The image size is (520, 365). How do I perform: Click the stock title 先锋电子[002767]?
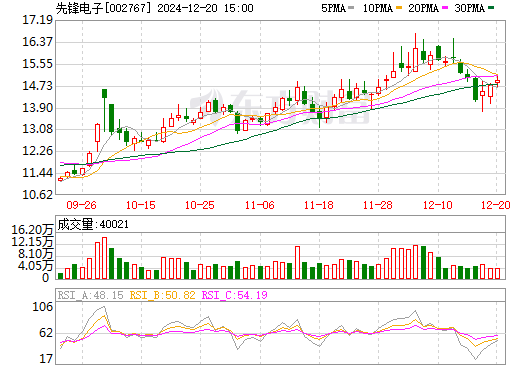click(103, 8)
